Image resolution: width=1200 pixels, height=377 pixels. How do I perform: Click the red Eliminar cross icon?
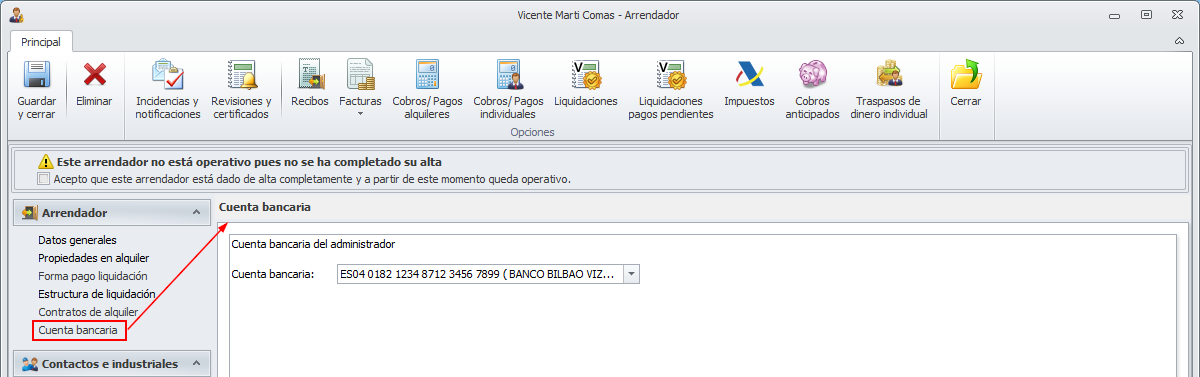click(94, 75)
